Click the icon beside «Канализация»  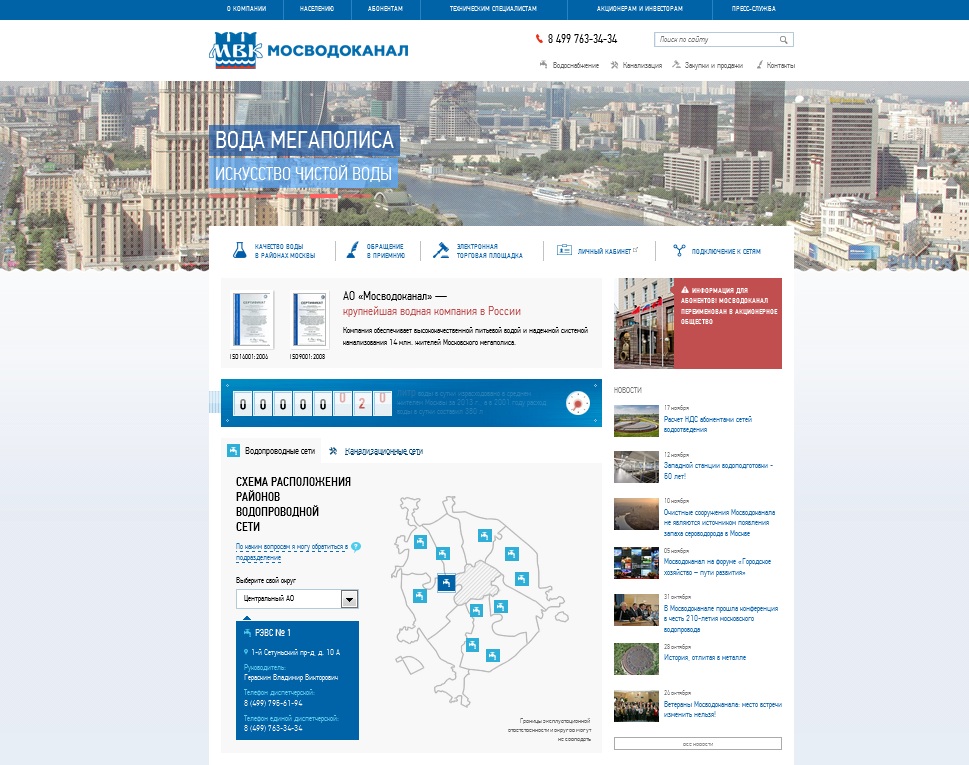click(614, 64)
